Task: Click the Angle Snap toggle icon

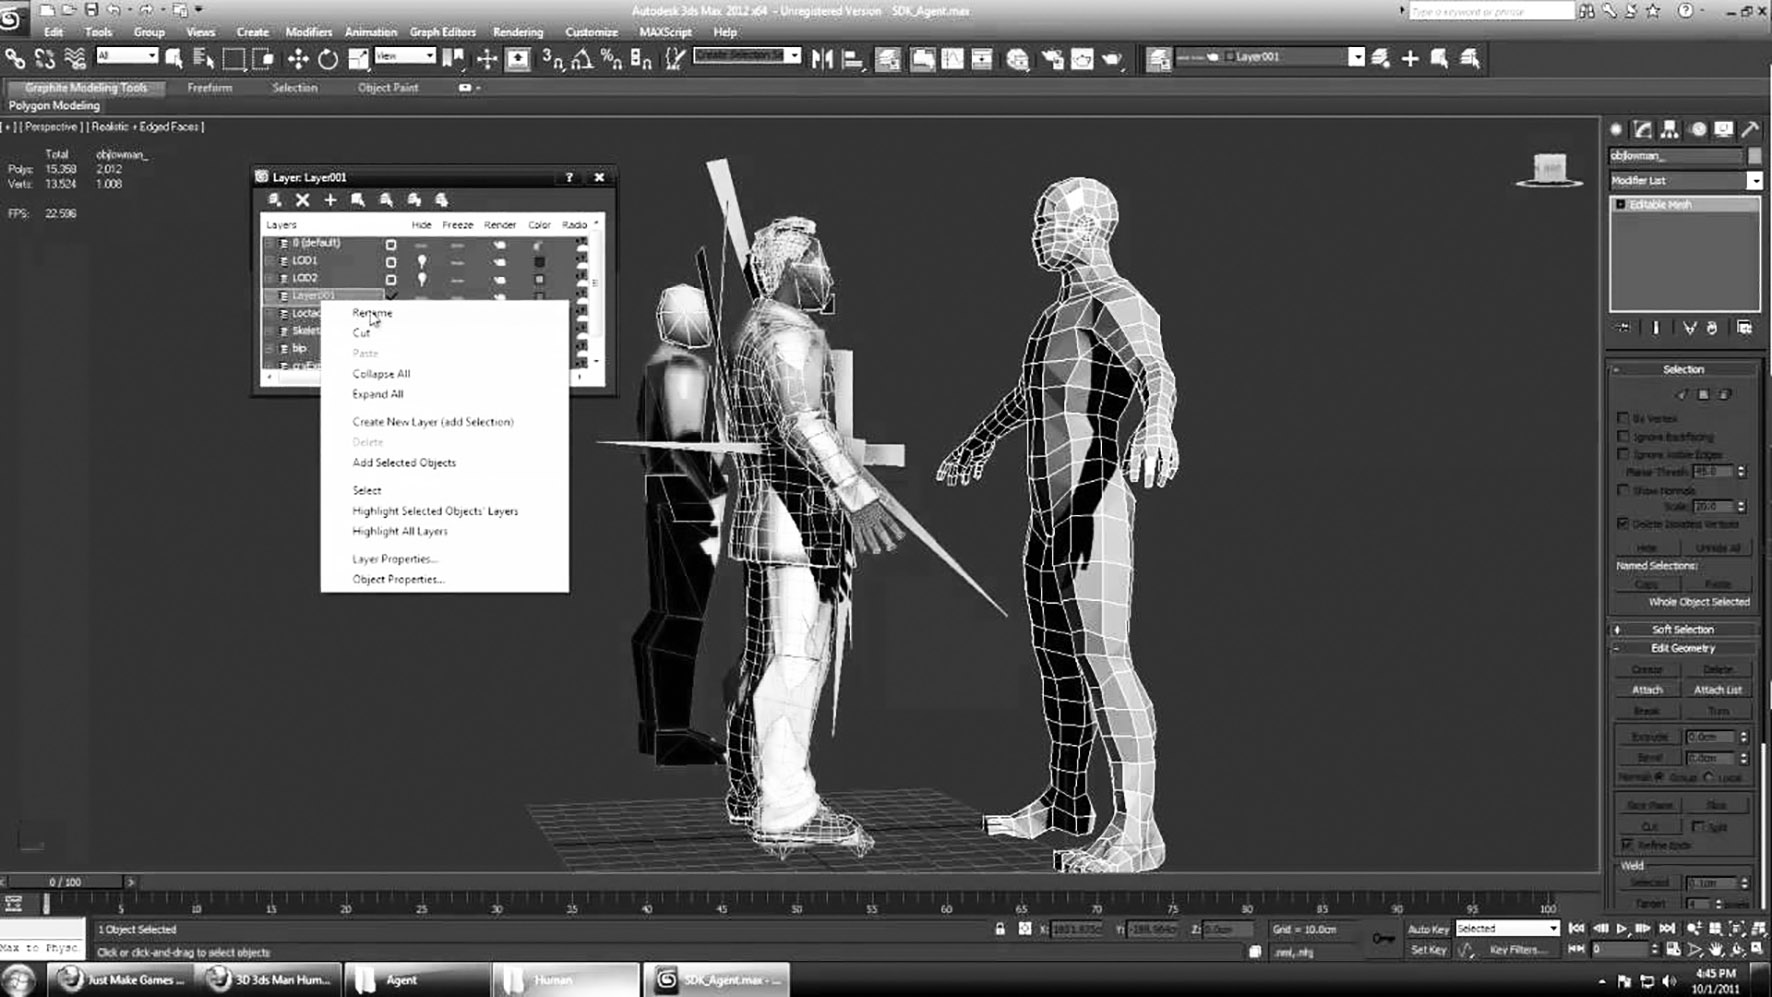Action: point(581,59)
